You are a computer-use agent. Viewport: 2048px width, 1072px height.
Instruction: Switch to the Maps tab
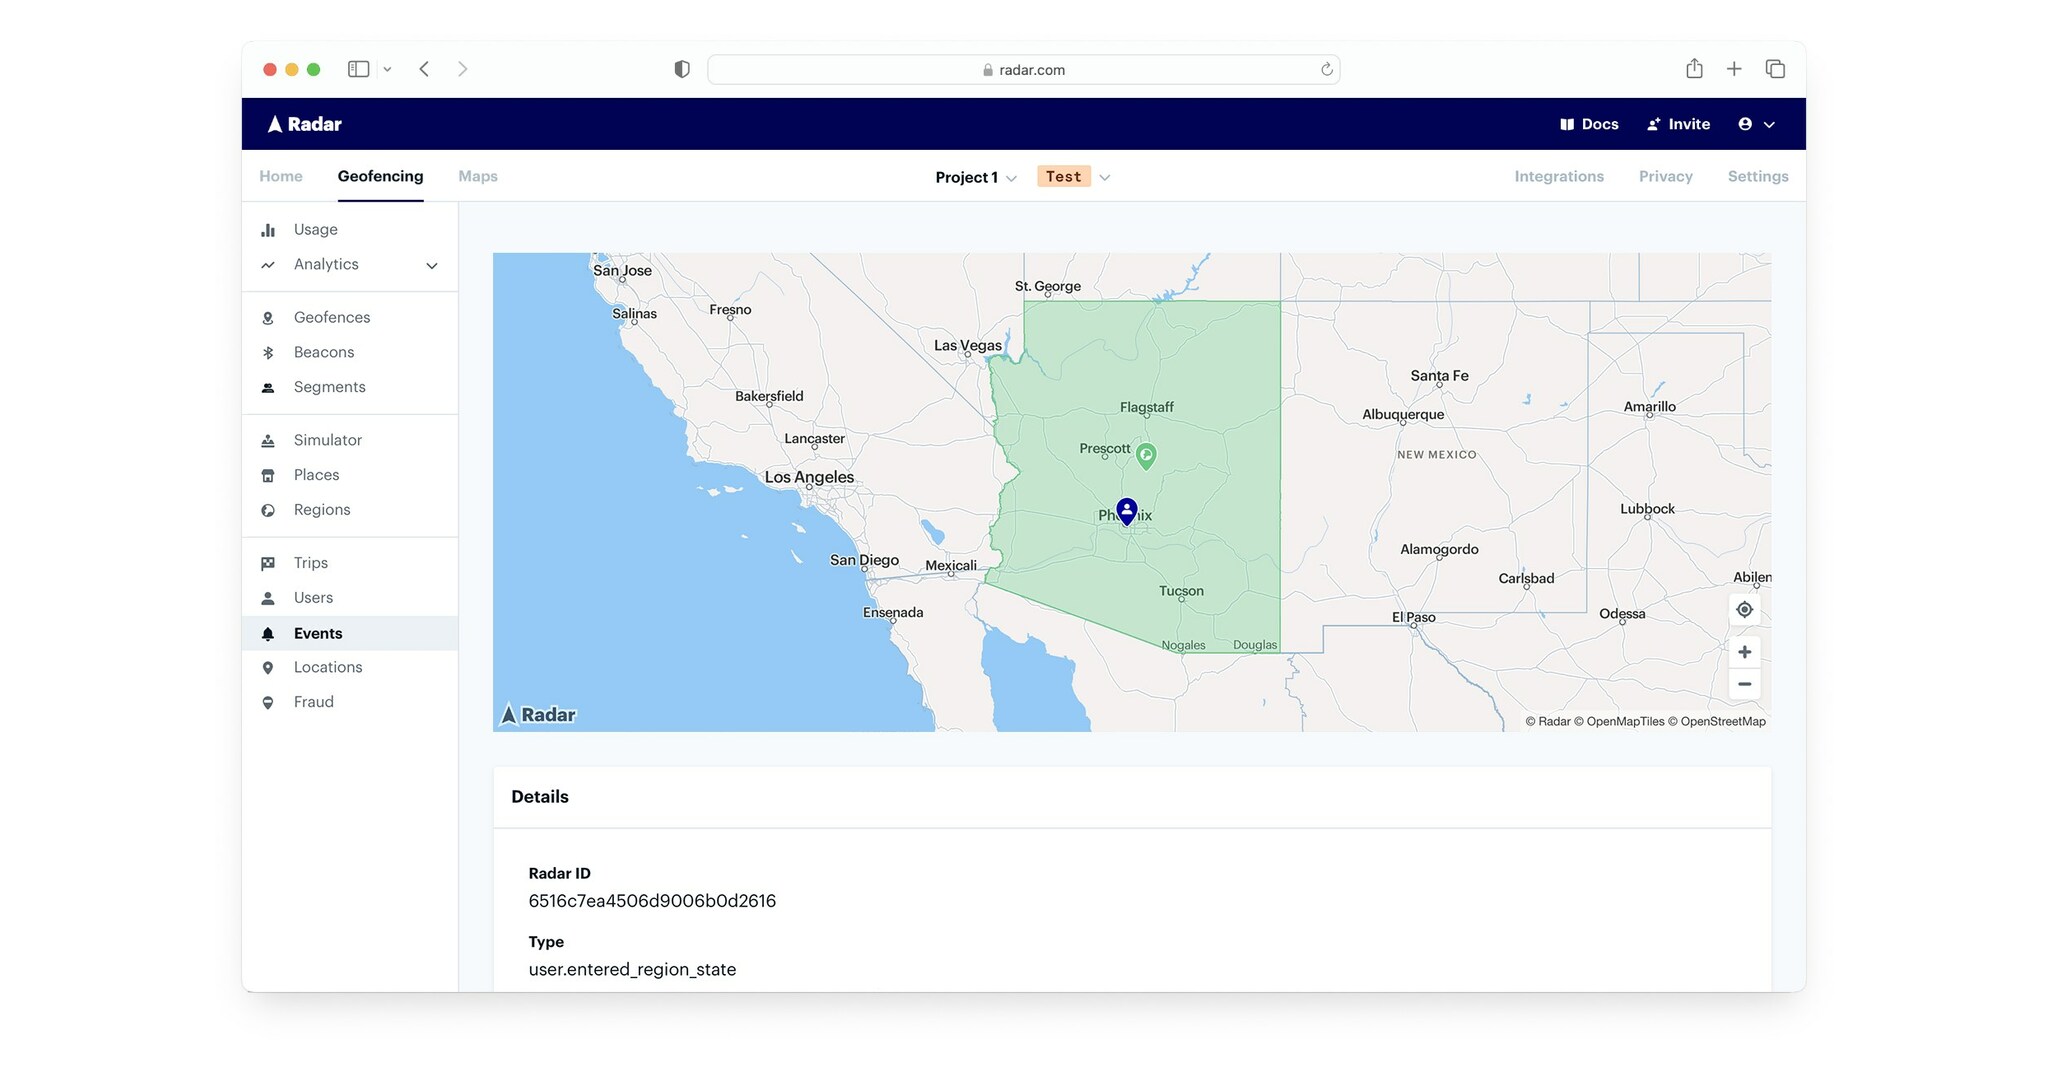(477, 176)
